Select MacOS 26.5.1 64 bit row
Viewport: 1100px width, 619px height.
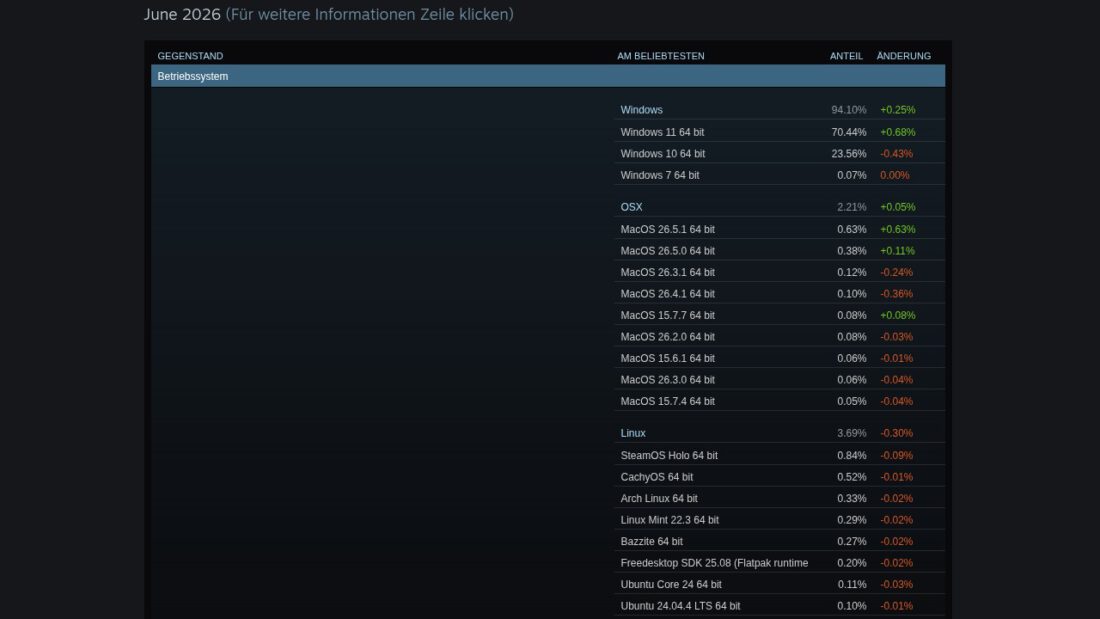(779, 229)
